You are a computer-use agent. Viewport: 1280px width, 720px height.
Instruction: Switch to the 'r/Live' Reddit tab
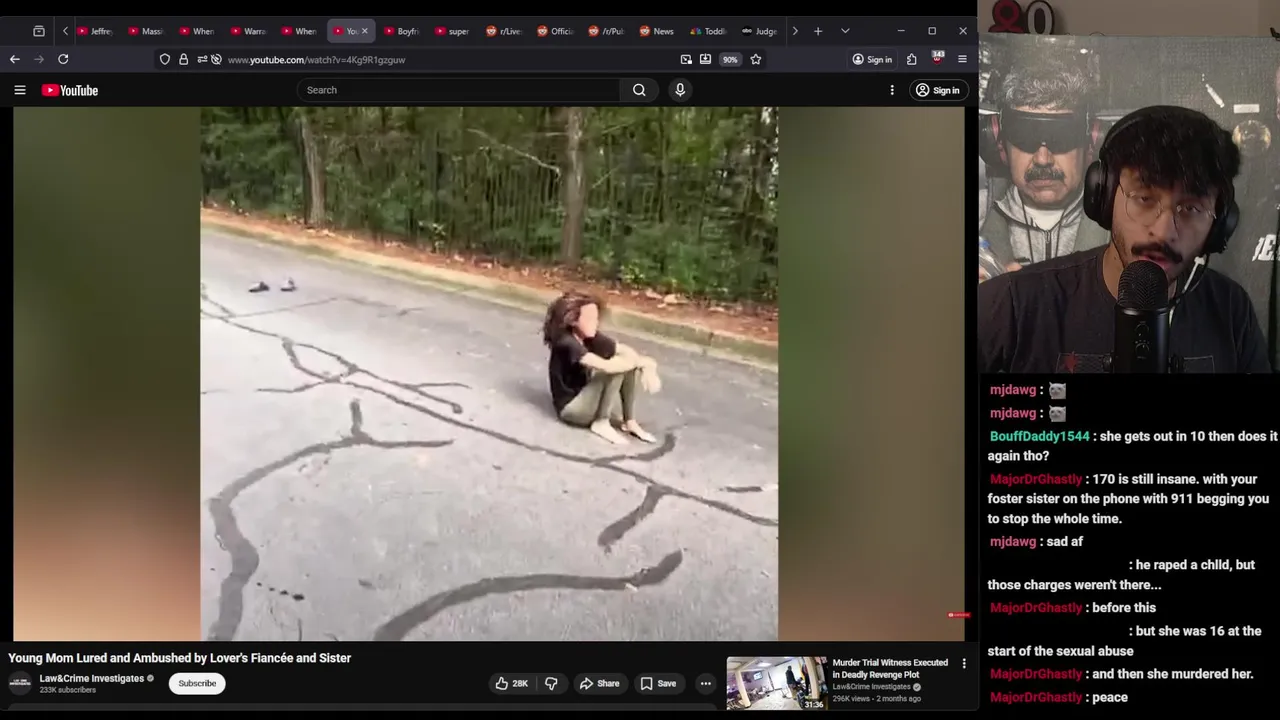[504, 31]
